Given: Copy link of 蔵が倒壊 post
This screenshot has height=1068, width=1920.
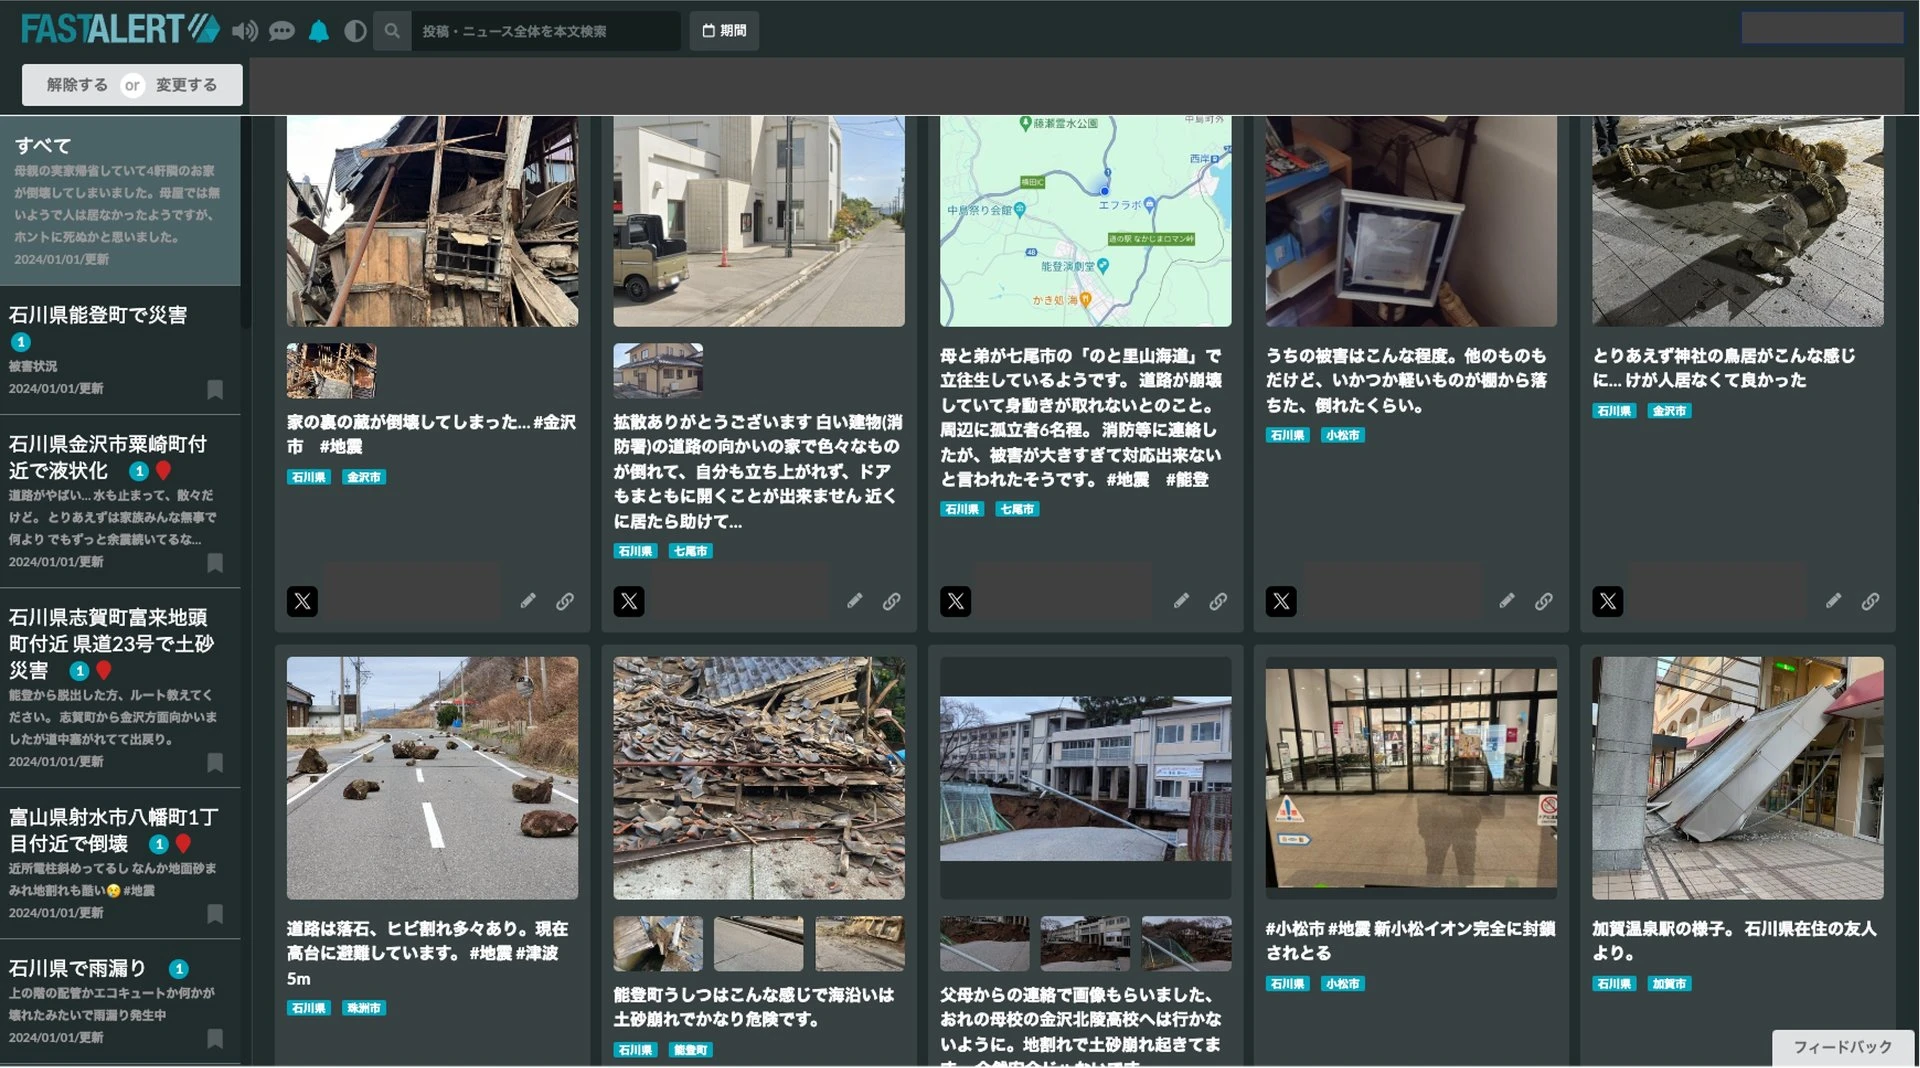Looking at the screenshot, I should pyautogui.click(x=565, y=601).
